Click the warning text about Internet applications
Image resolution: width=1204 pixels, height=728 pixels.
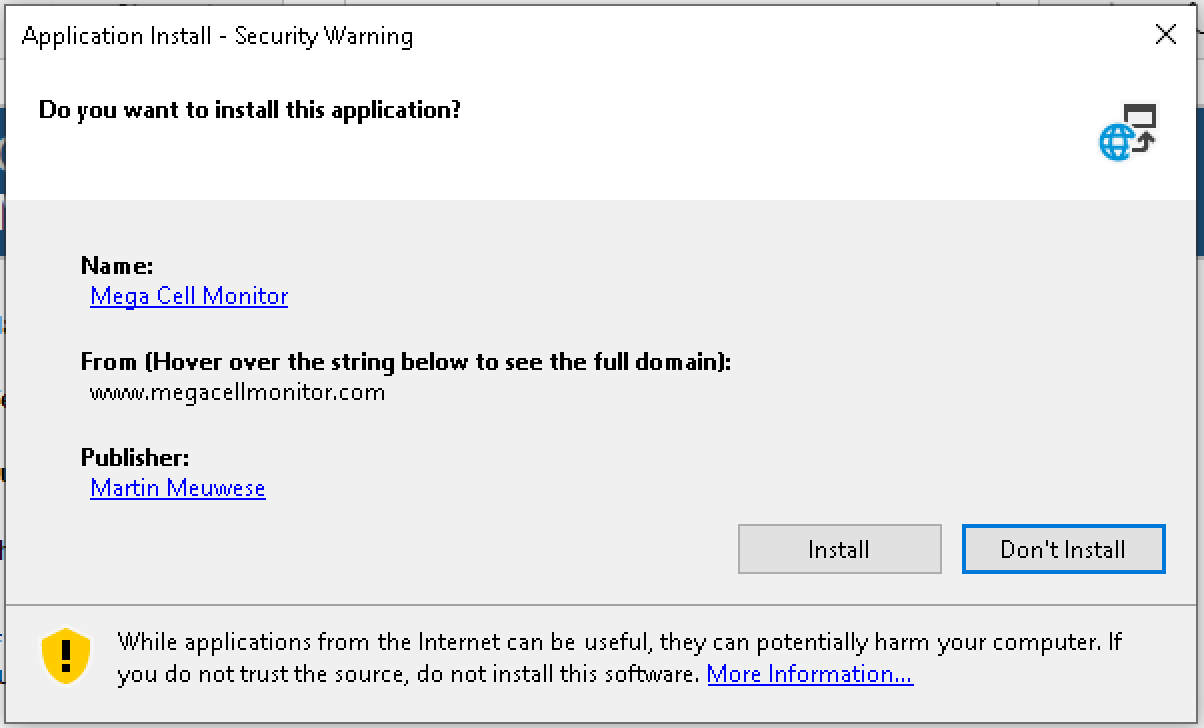[620, 657]
